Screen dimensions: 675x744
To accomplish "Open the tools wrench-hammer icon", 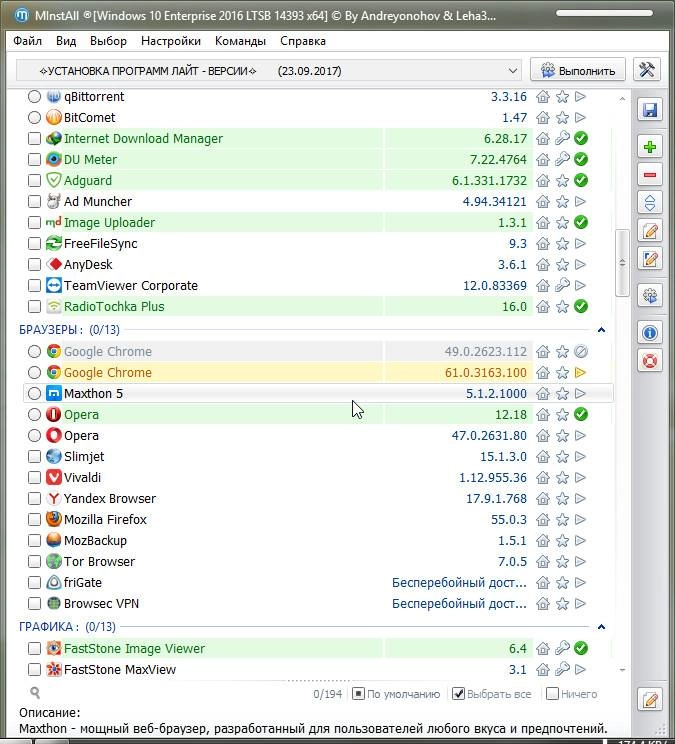I will click(647, 70).
